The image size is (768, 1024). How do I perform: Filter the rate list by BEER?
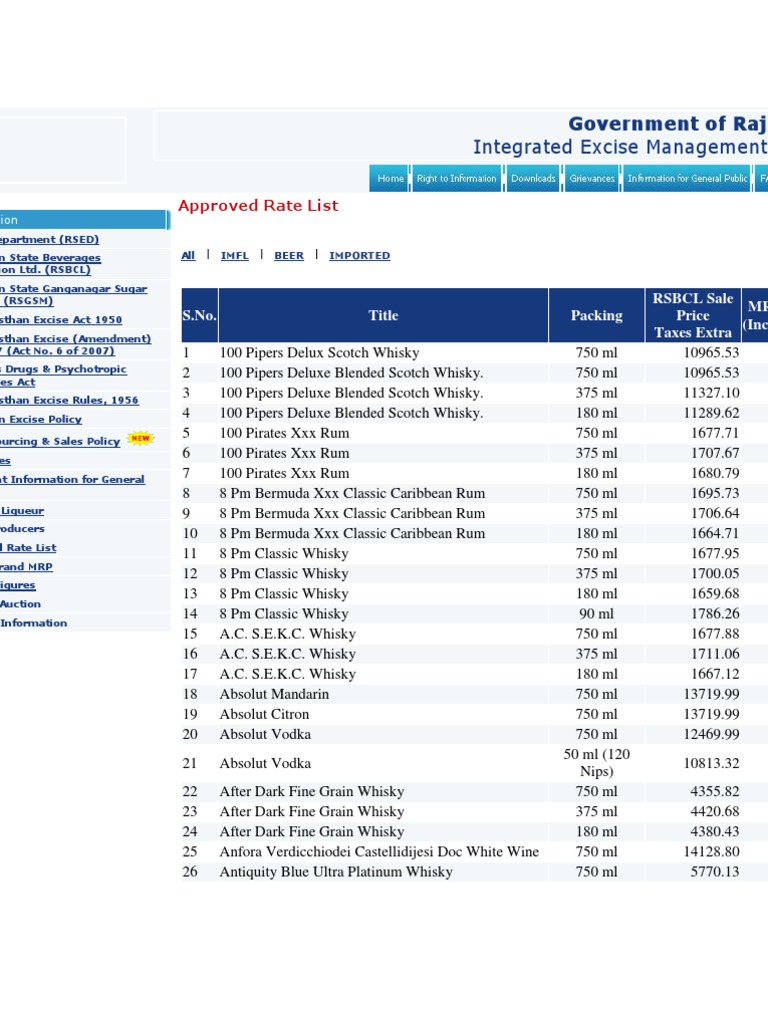(x=289, y=256)
